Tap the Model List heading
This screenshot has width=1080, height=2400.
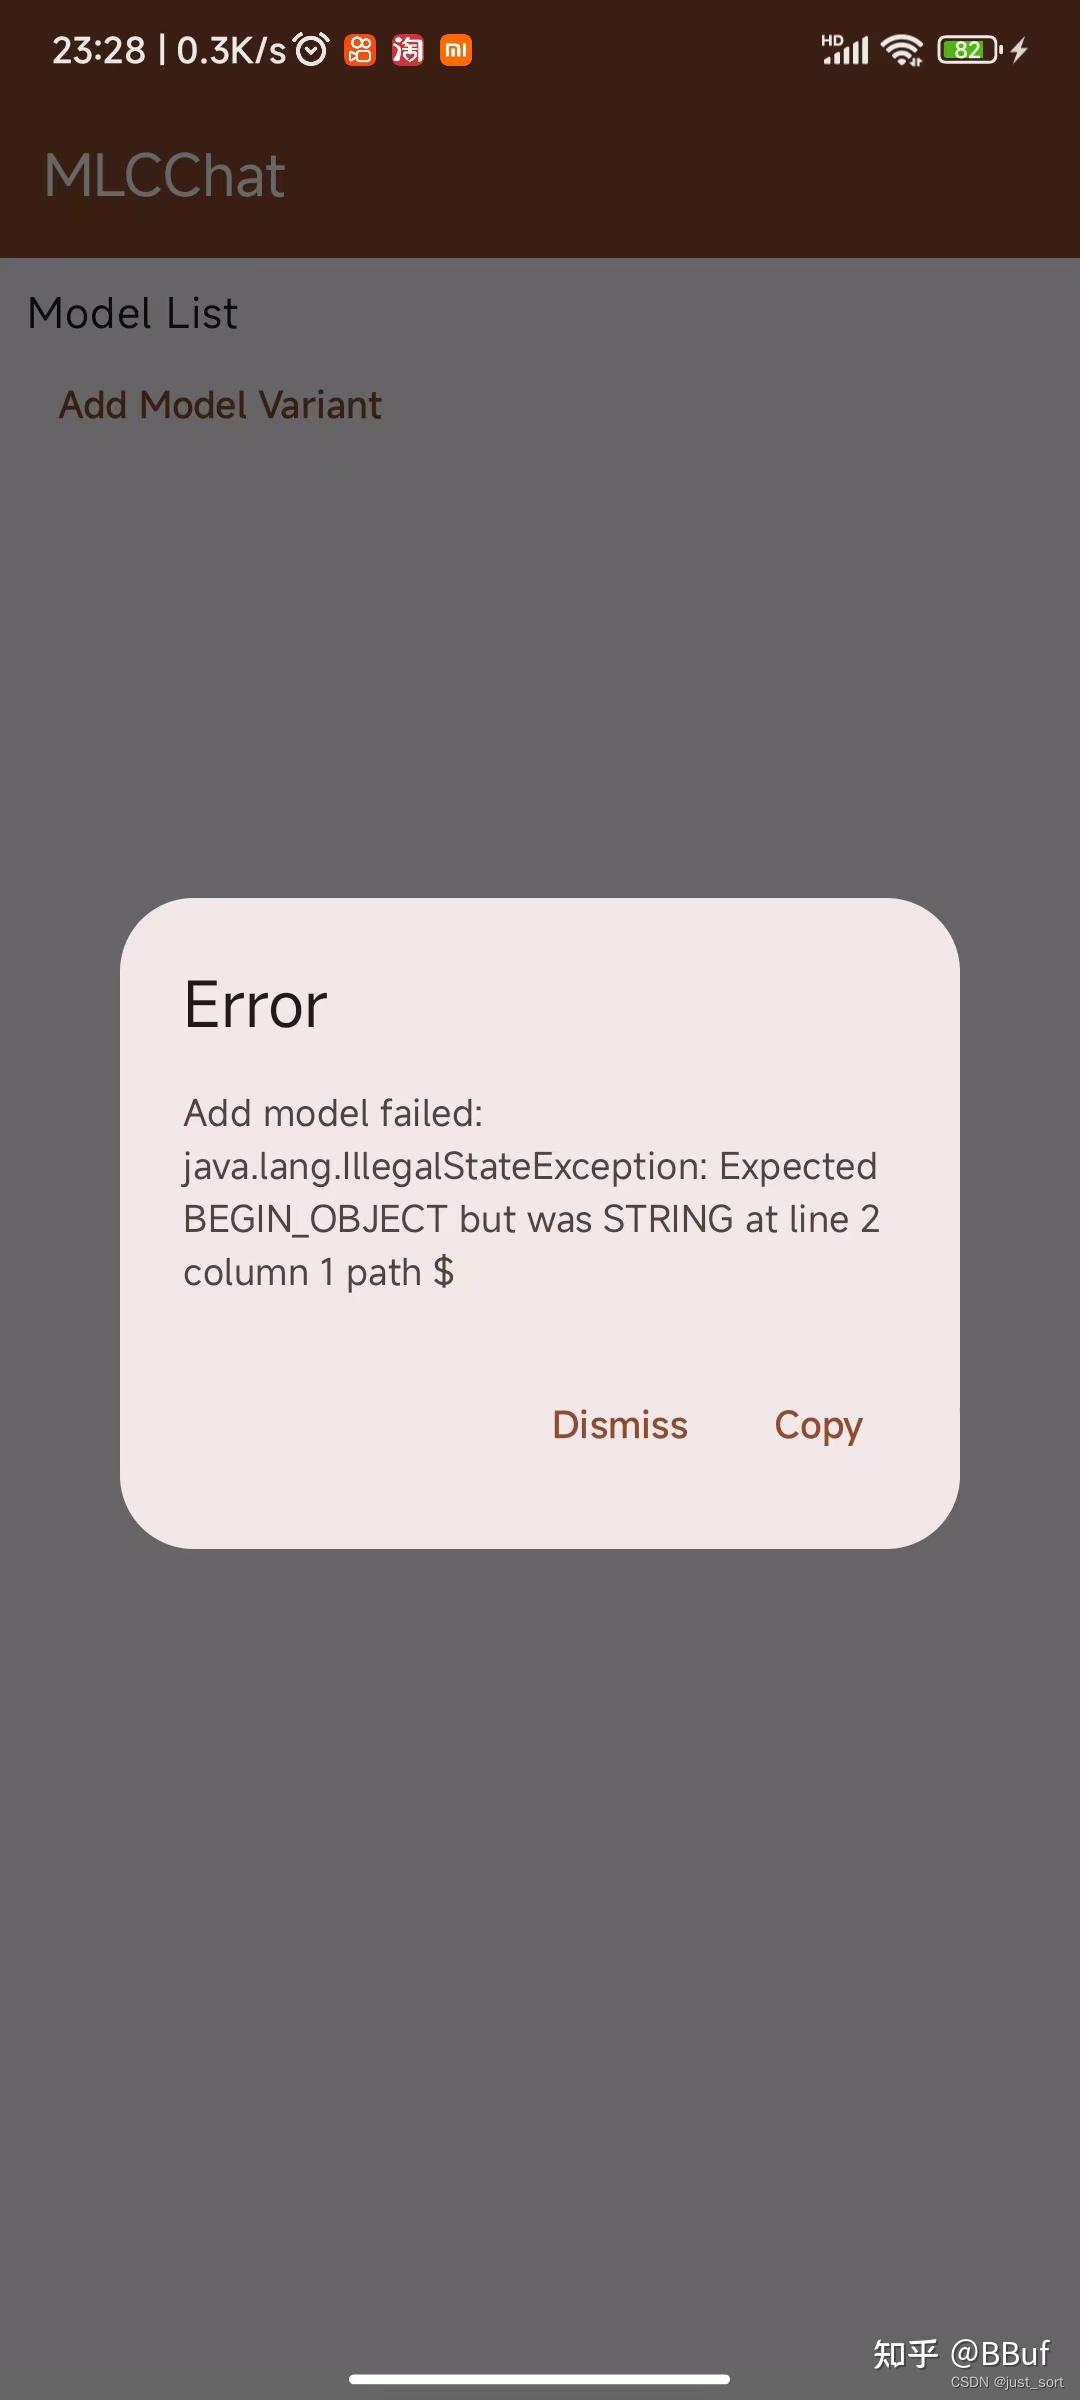click(133, 313)
